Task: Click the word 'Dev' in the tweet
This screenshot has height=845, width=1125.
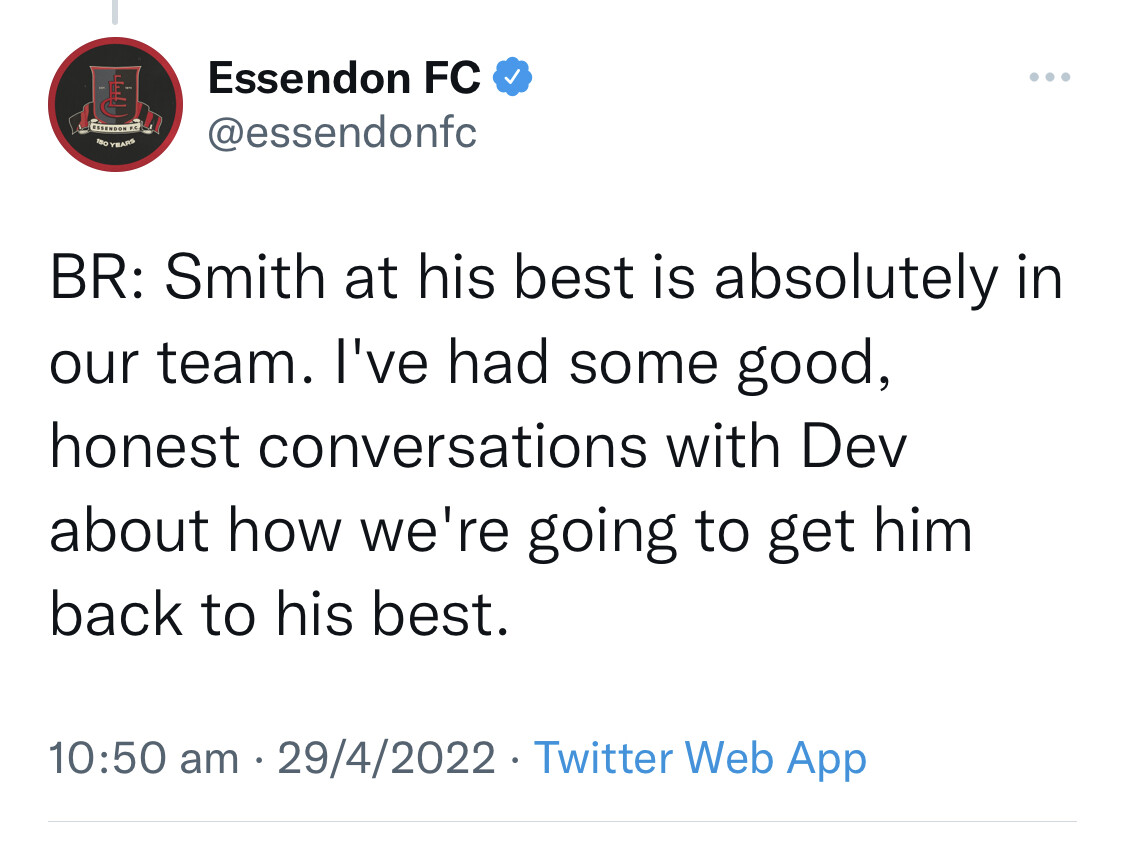Action: (854, 446)
